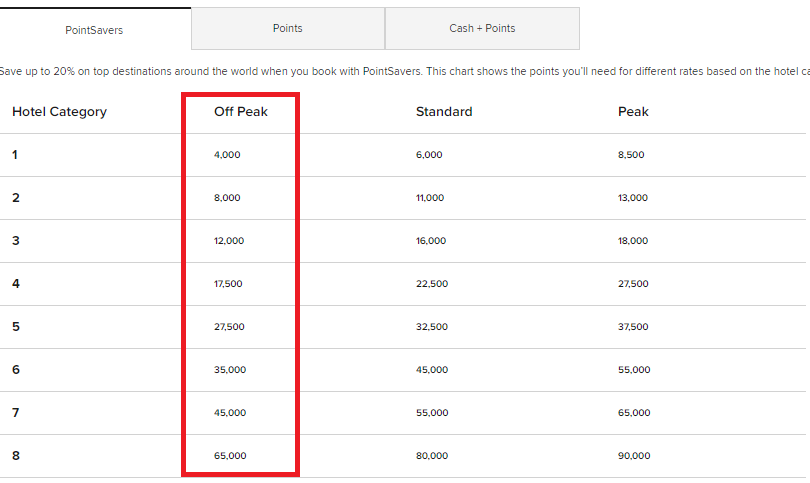Click the Peak column header
The width and height of the screenshot is (810, 483).
coord(633,112)
